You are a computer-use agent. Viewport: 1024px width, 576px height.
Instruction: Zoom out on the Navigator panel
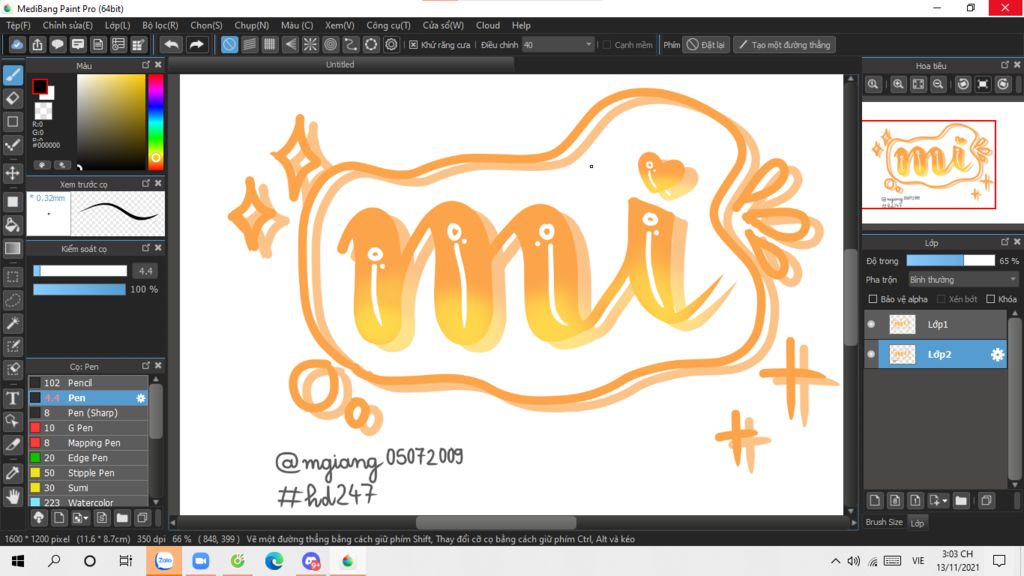coord(938,84)
